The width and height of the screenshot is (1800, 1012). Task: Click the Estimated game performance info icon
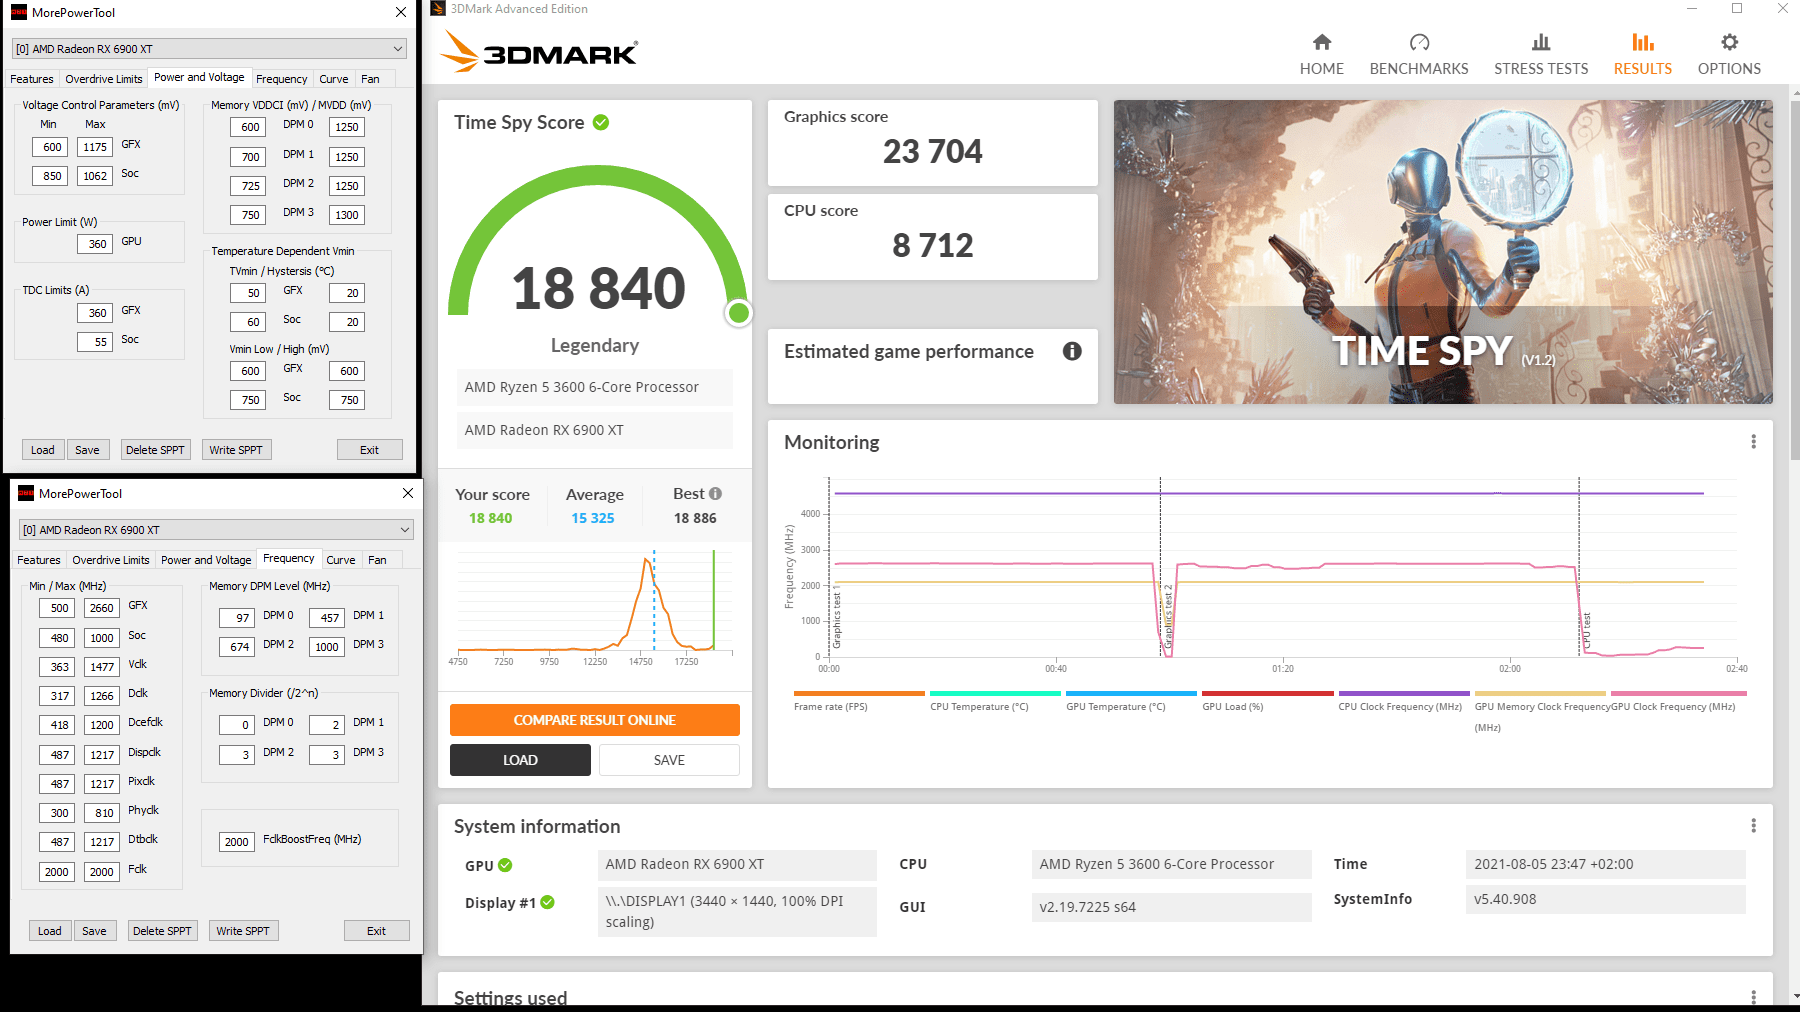coord(1072,351)
